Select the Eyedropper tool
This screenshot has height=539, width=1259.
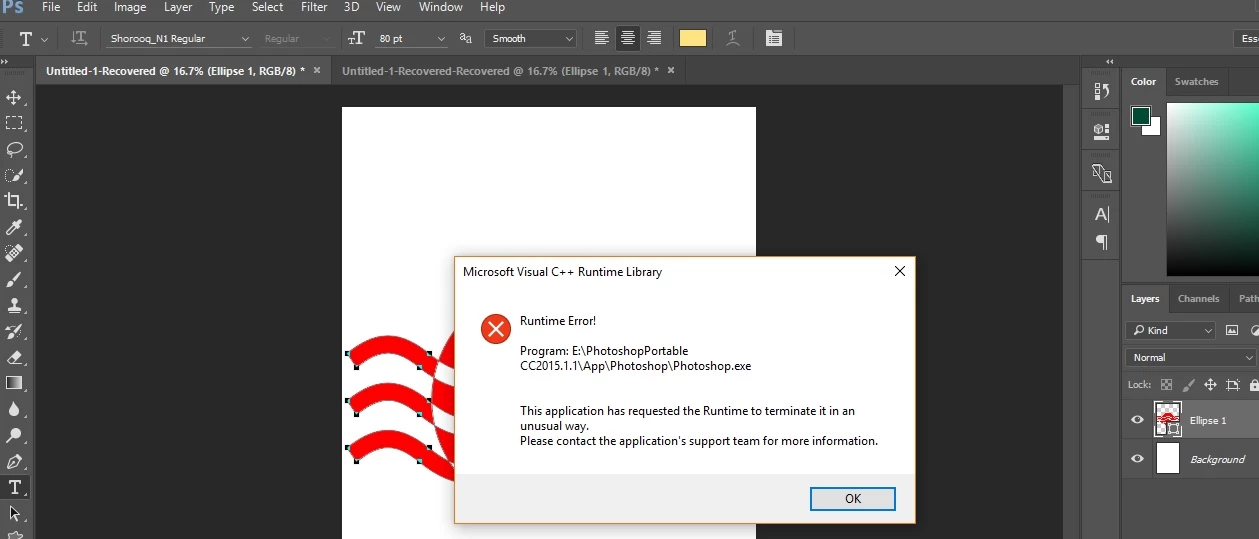pyautogui.click(x=14, y=227)
